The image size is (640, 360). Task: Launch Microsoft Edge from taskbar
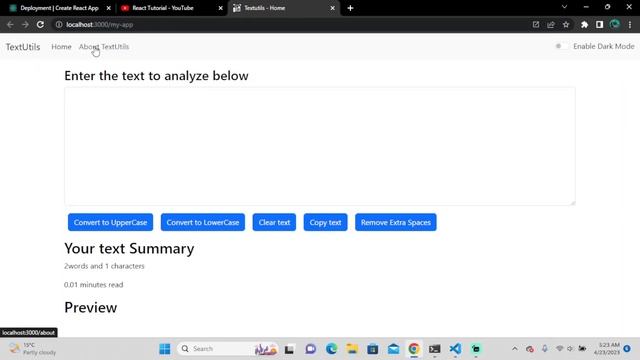(331, 349)
